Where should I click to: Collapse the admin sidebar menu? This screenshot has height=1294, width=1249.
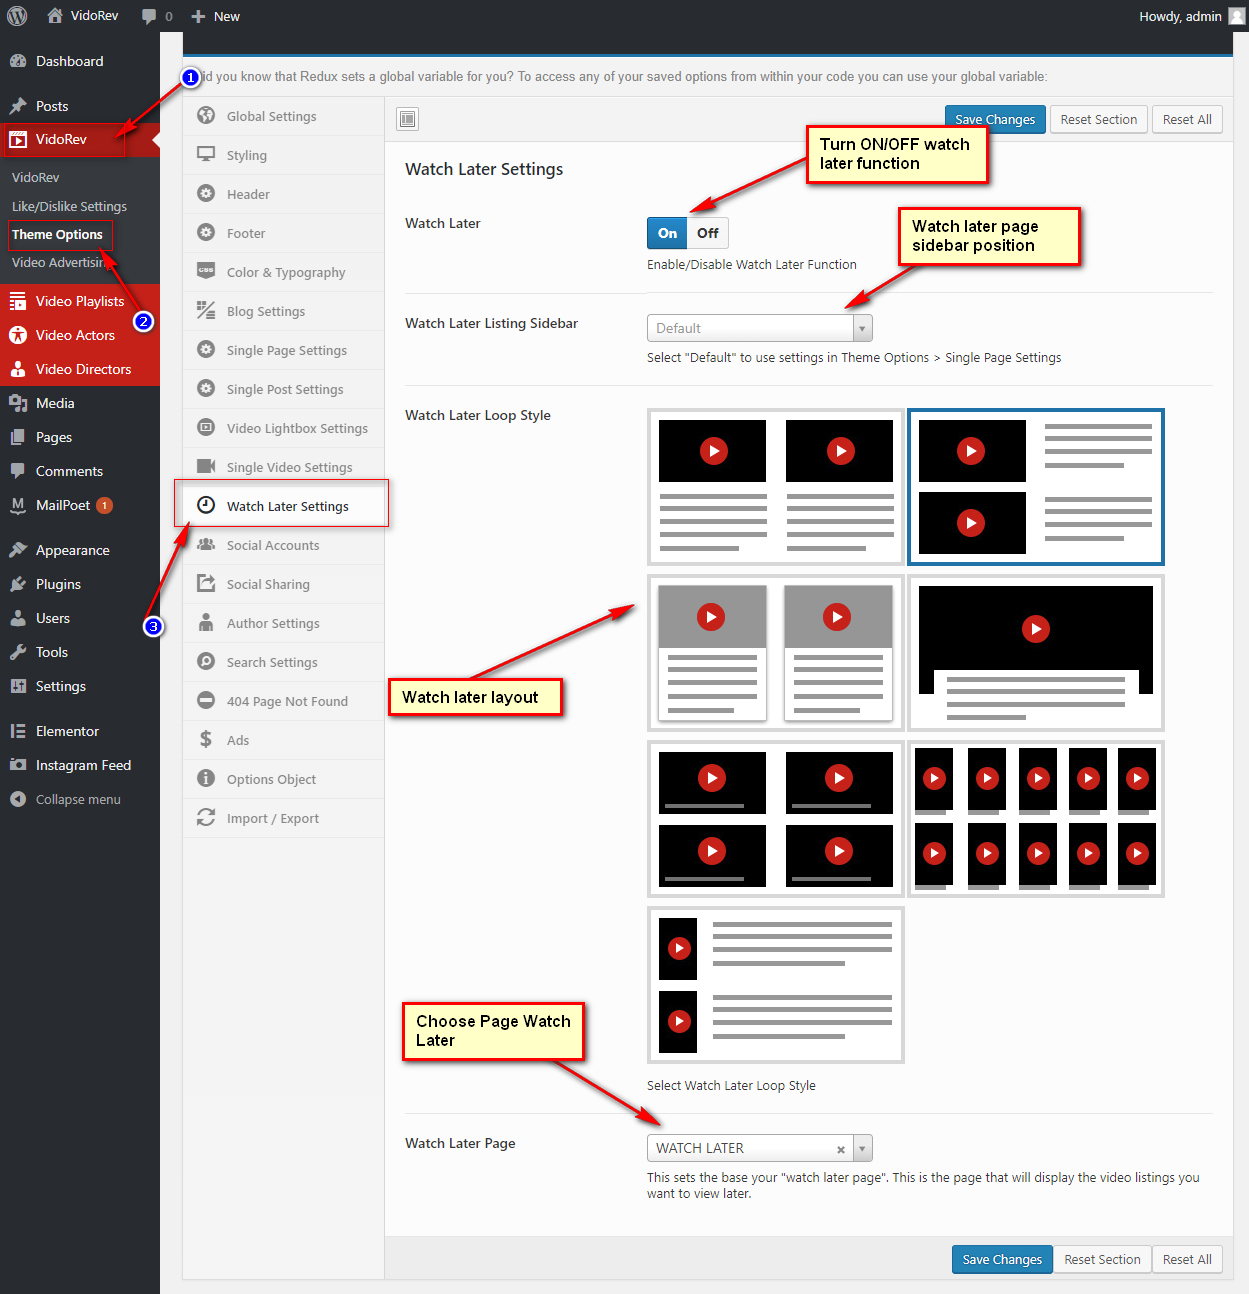coord(78,799)
